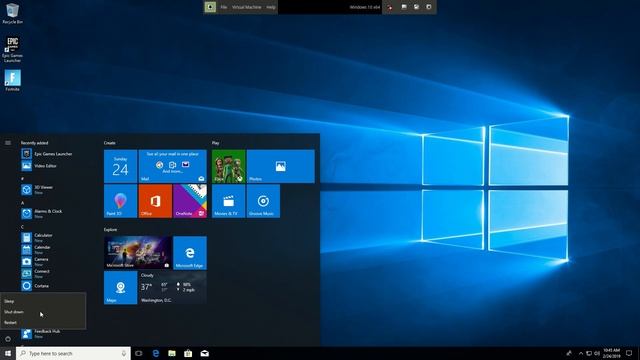Click the Create group header
This screenshot has height=360, width=640.
point(109,143)
